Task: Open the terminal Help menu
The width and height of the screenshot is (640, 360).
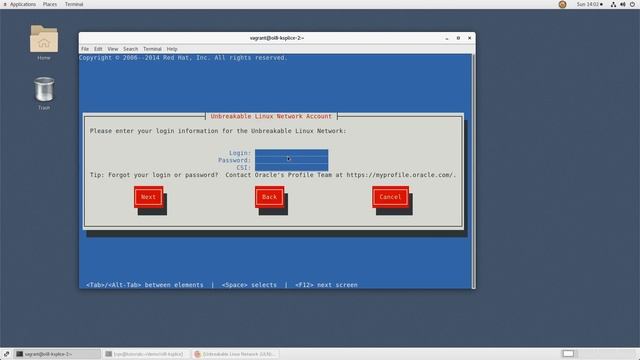Action: point(172,49)
